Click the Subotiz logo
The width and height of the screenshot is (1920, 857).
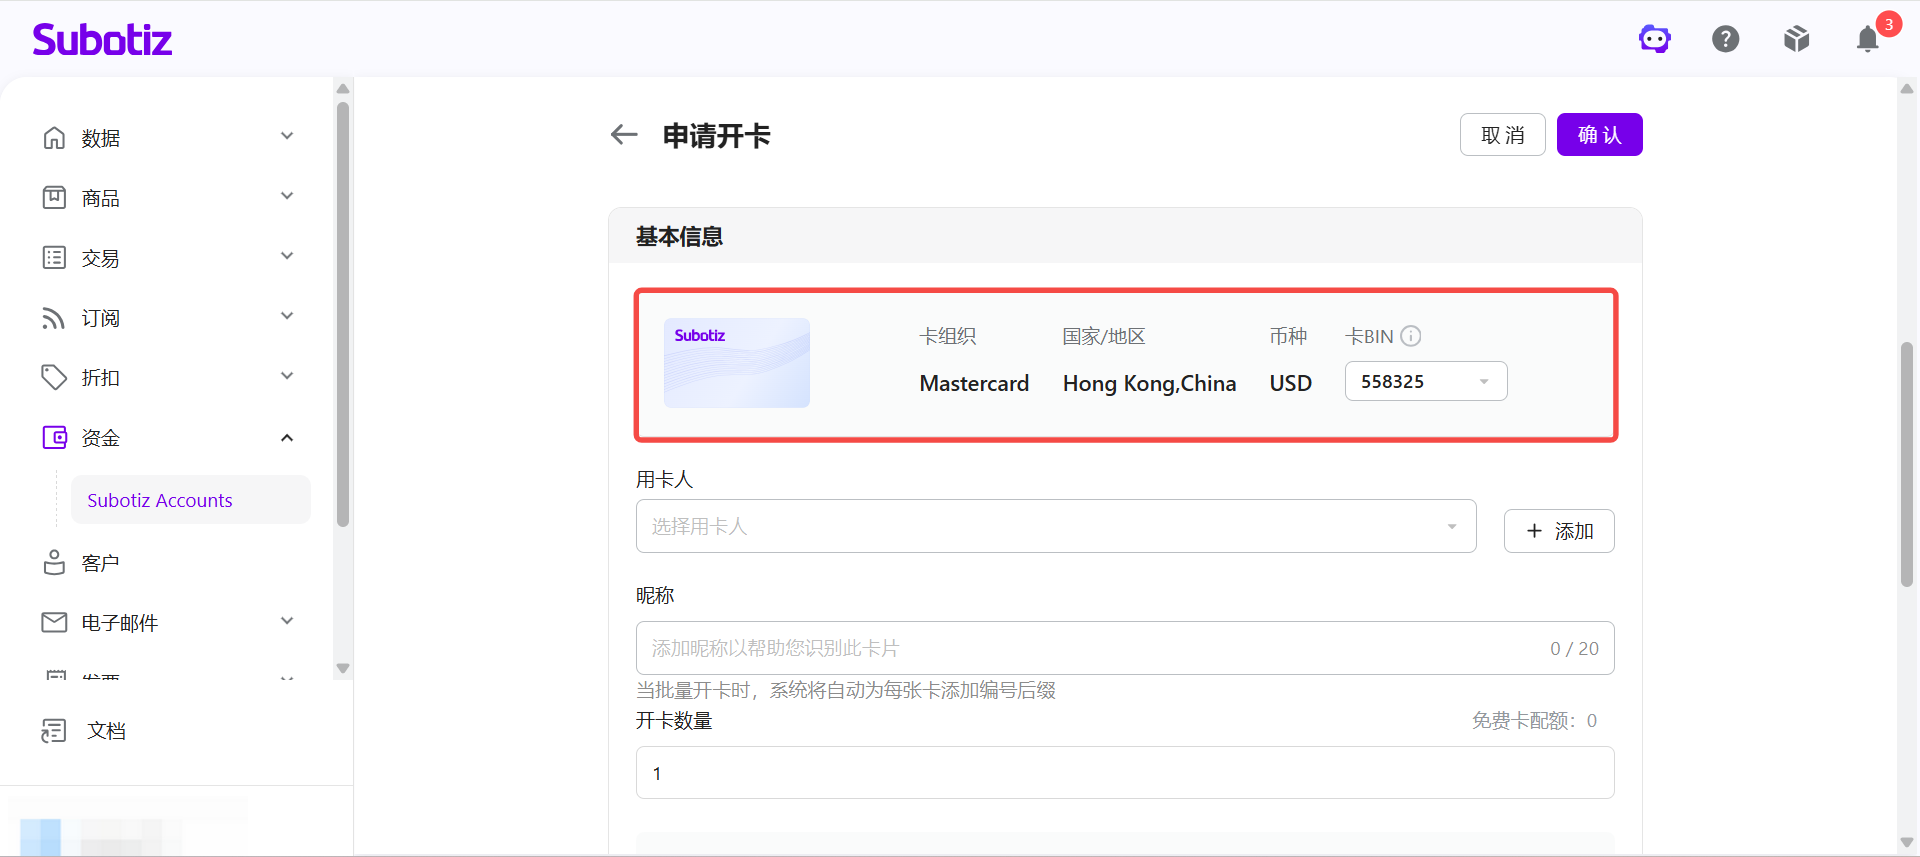pos(102,39)
